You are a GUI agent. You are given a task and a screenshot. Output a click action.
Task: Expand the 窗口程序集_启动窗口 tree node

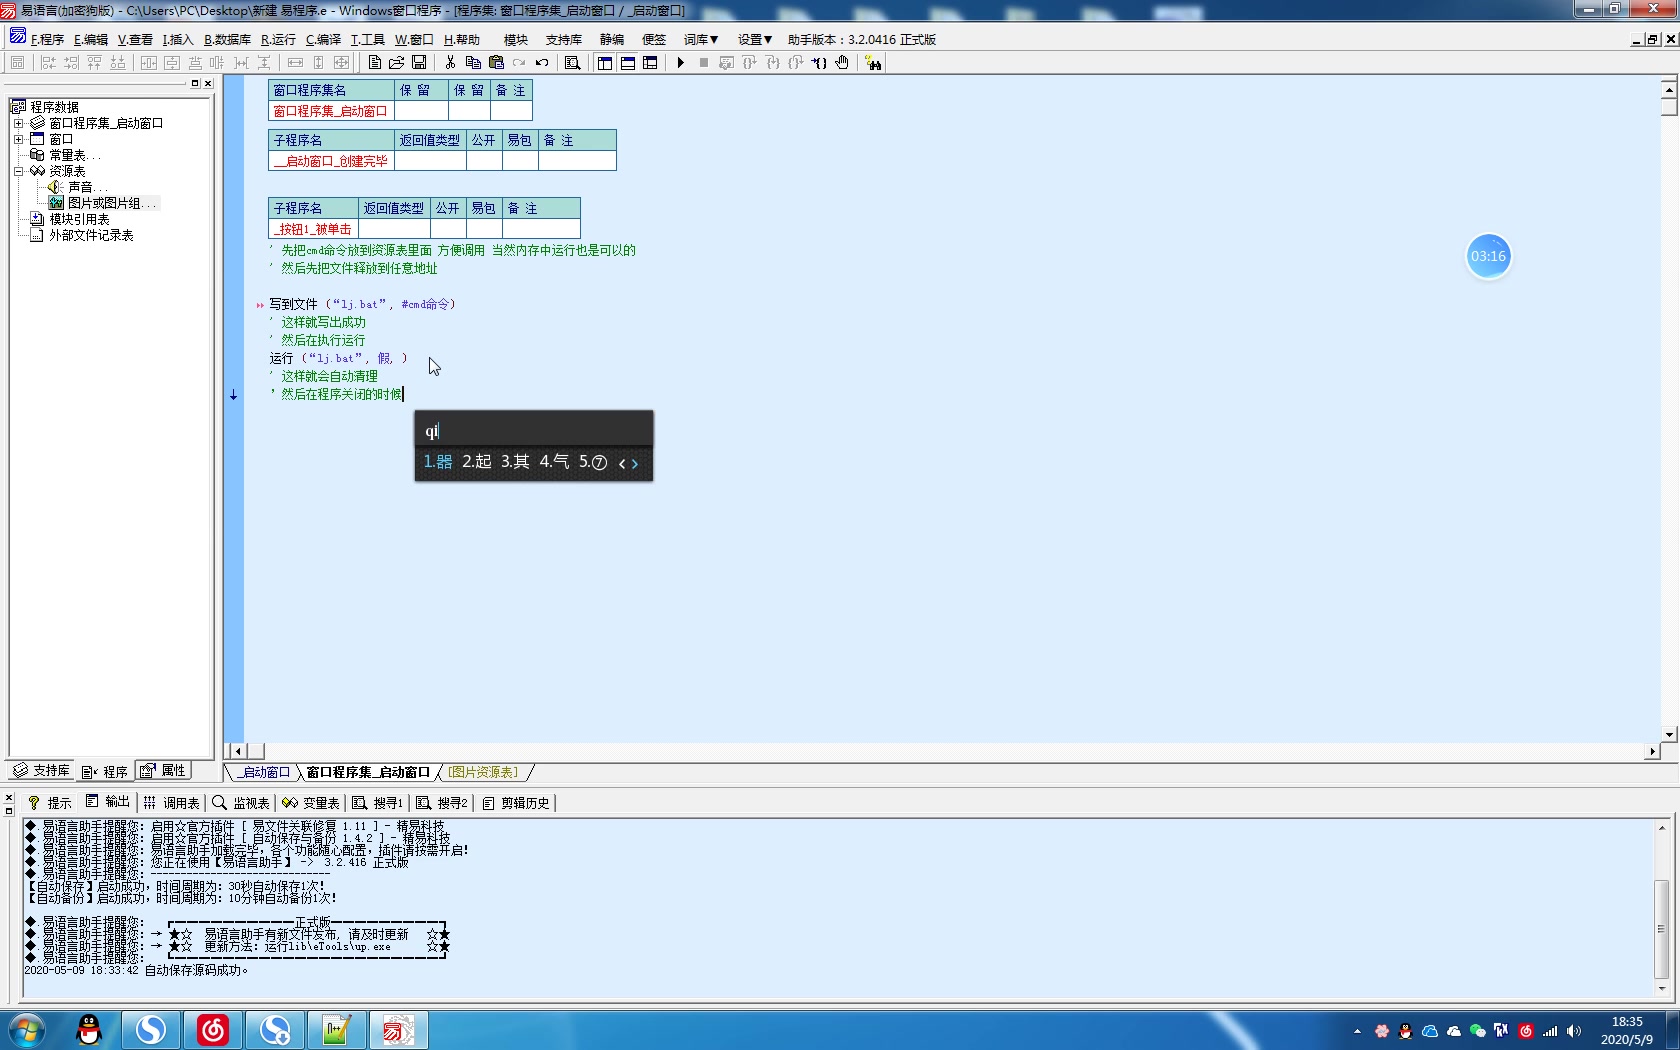point(18,123)
